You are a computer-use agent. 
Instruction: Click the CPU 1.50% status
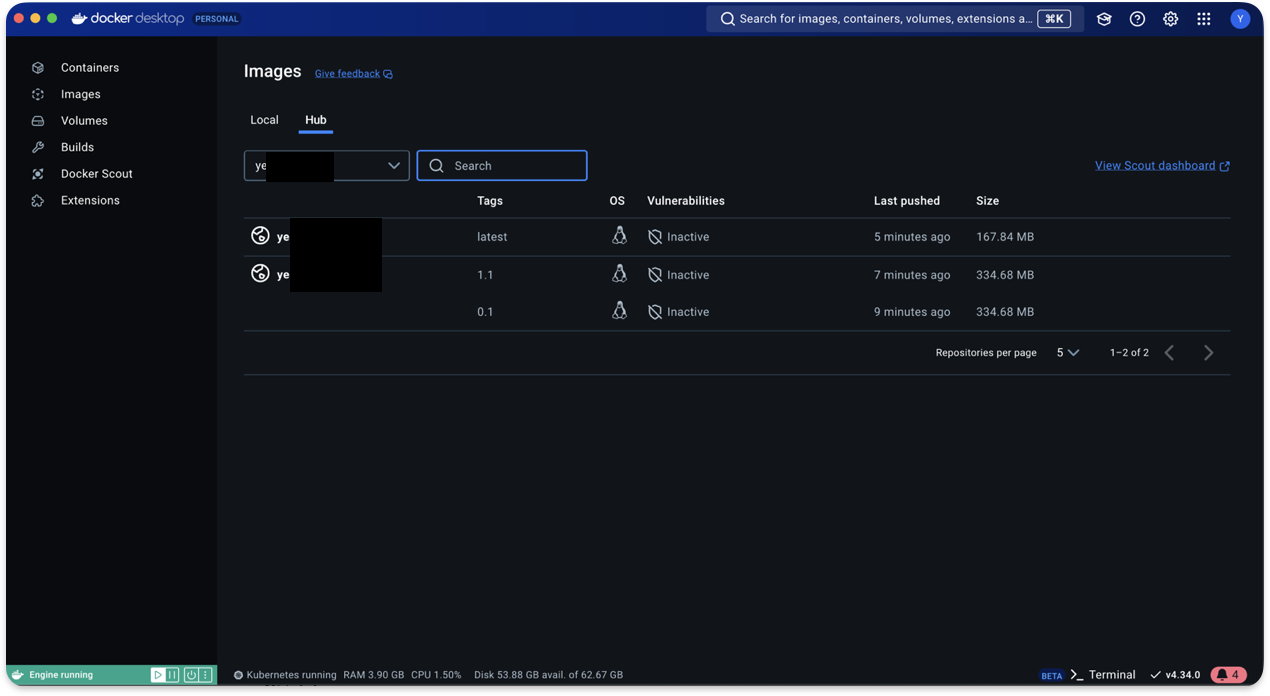coord(436,675)
